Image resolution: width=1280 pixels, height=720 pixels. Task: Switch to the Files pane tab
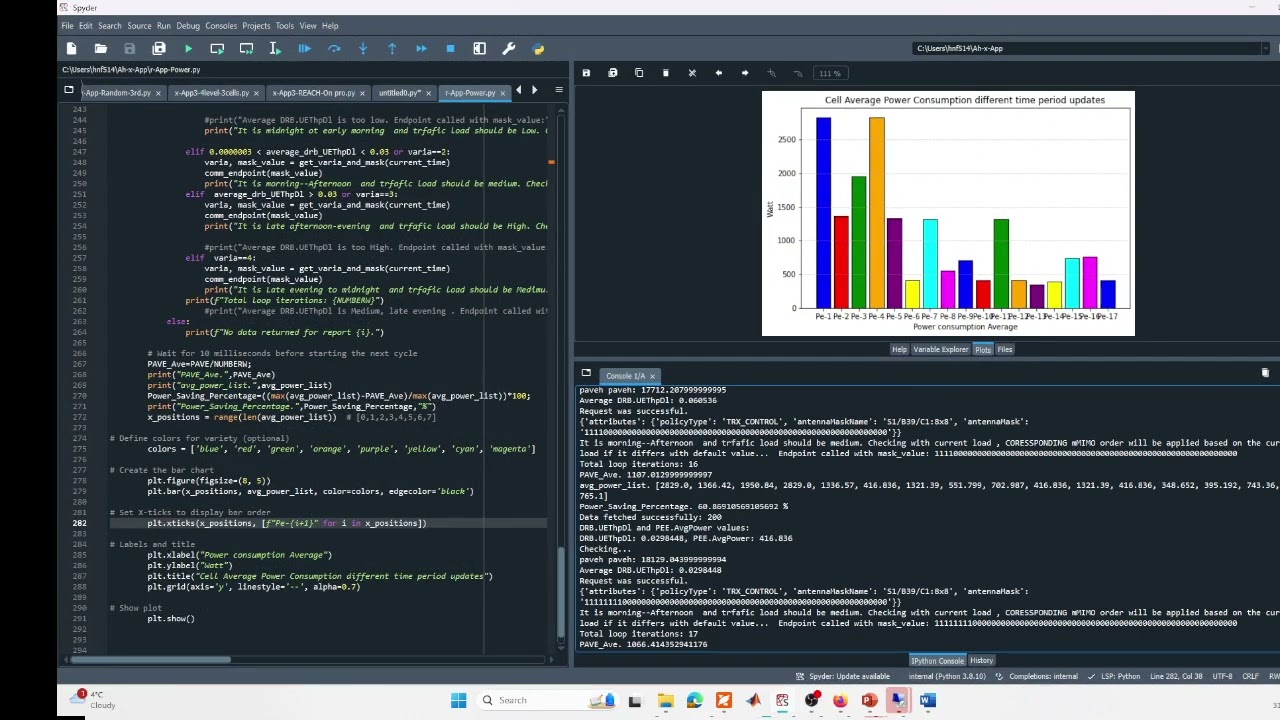tap(1004, 350)
